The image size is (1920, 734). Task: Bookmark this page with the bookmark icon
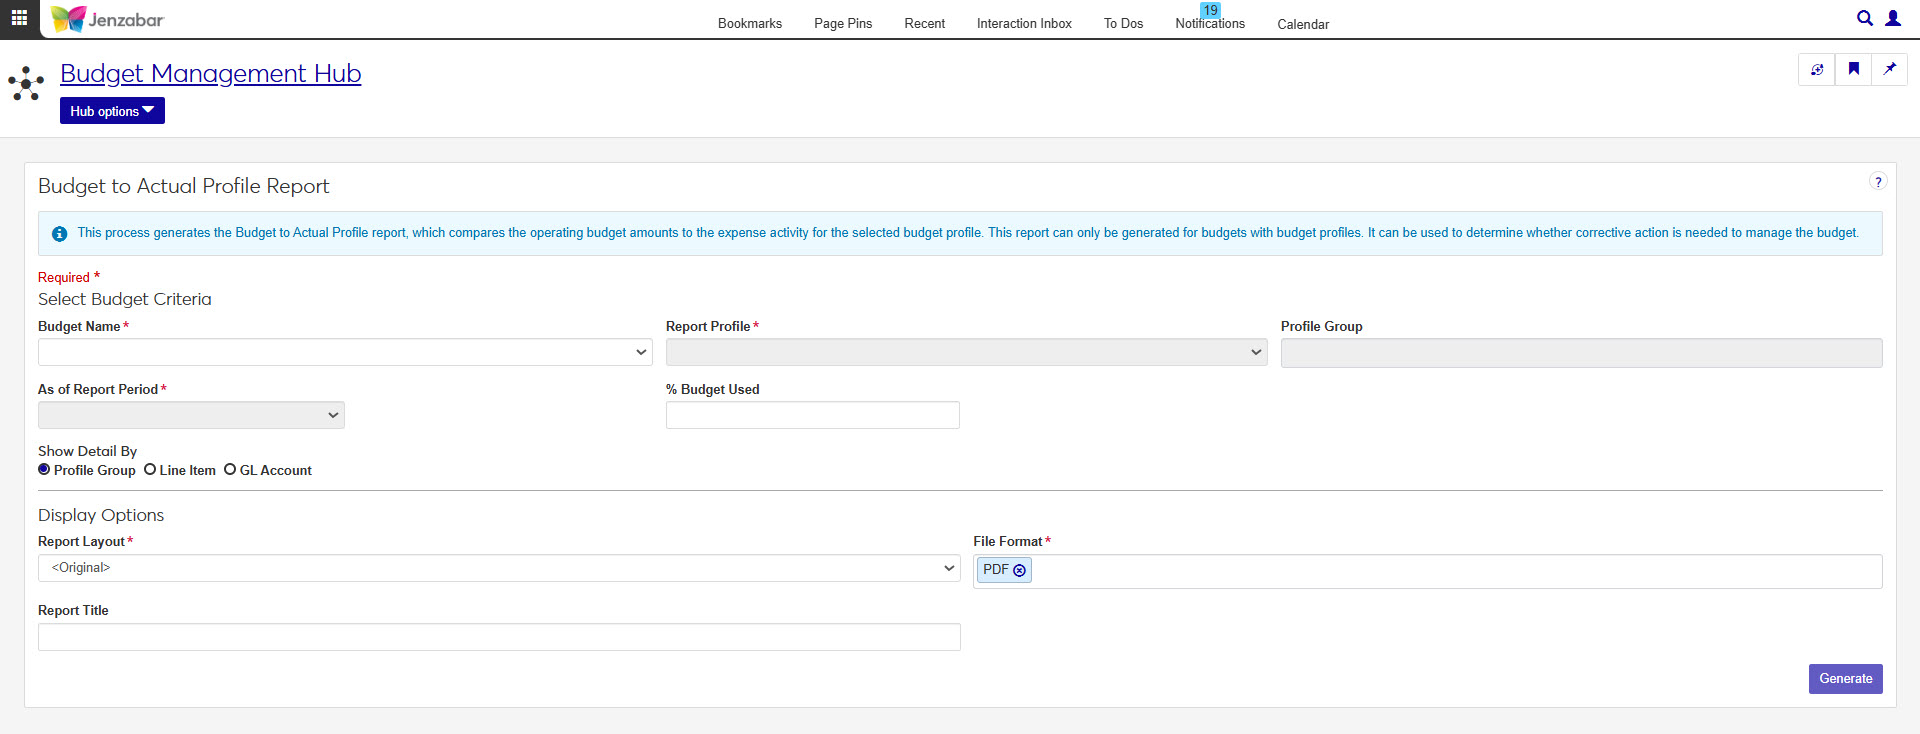coord(1853,69)
